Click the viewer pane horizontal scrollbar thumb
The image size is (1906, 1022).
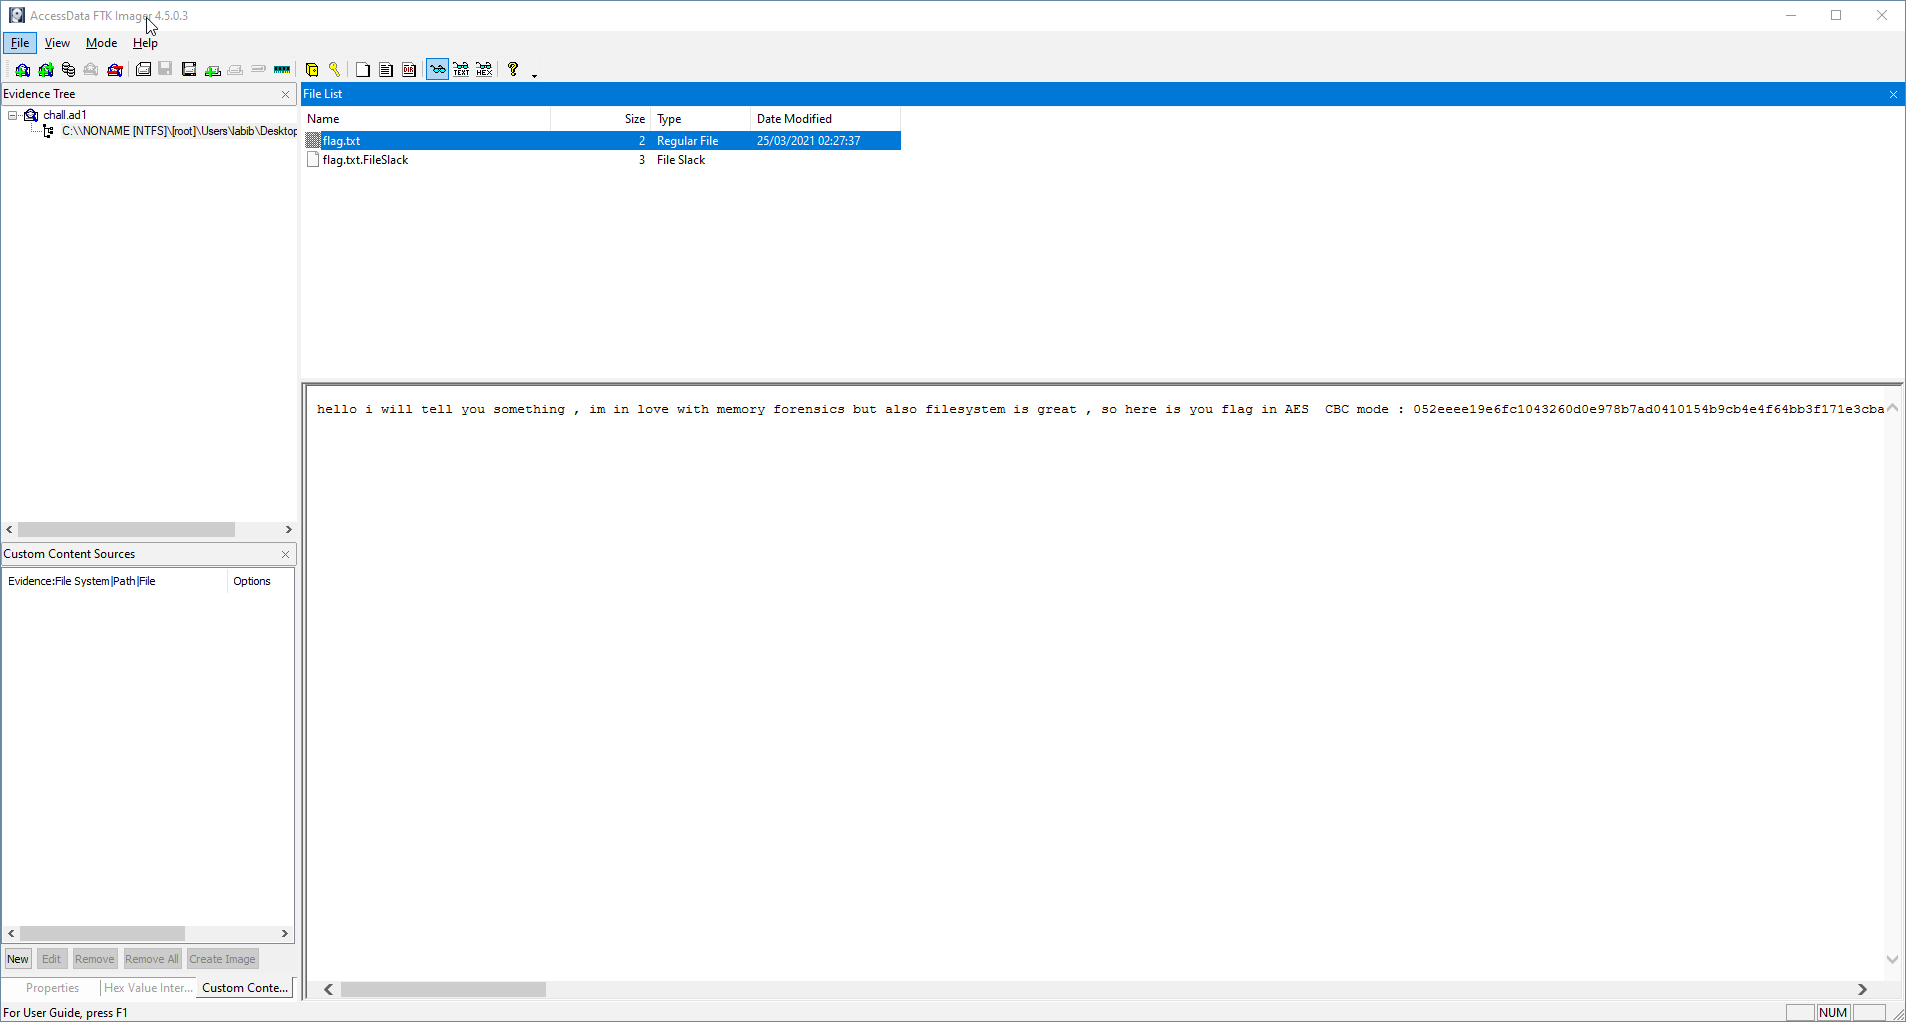pos(443,990)
